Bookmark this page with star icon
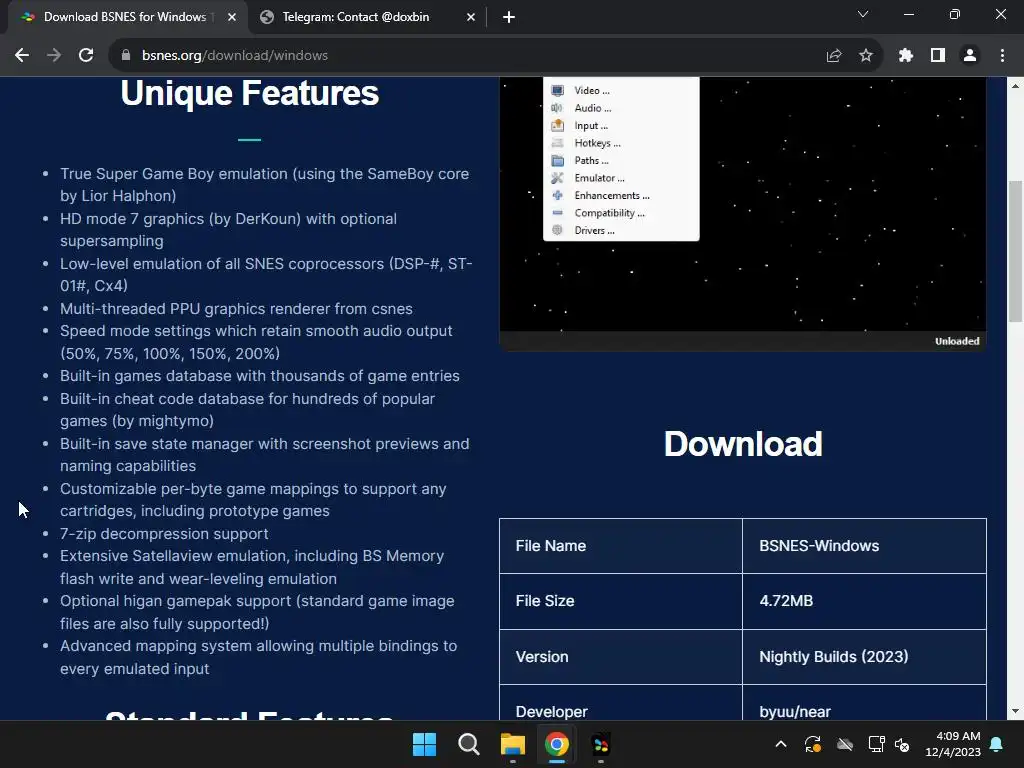The height and width of the screenshot is (768, 1024). (866, 56)
